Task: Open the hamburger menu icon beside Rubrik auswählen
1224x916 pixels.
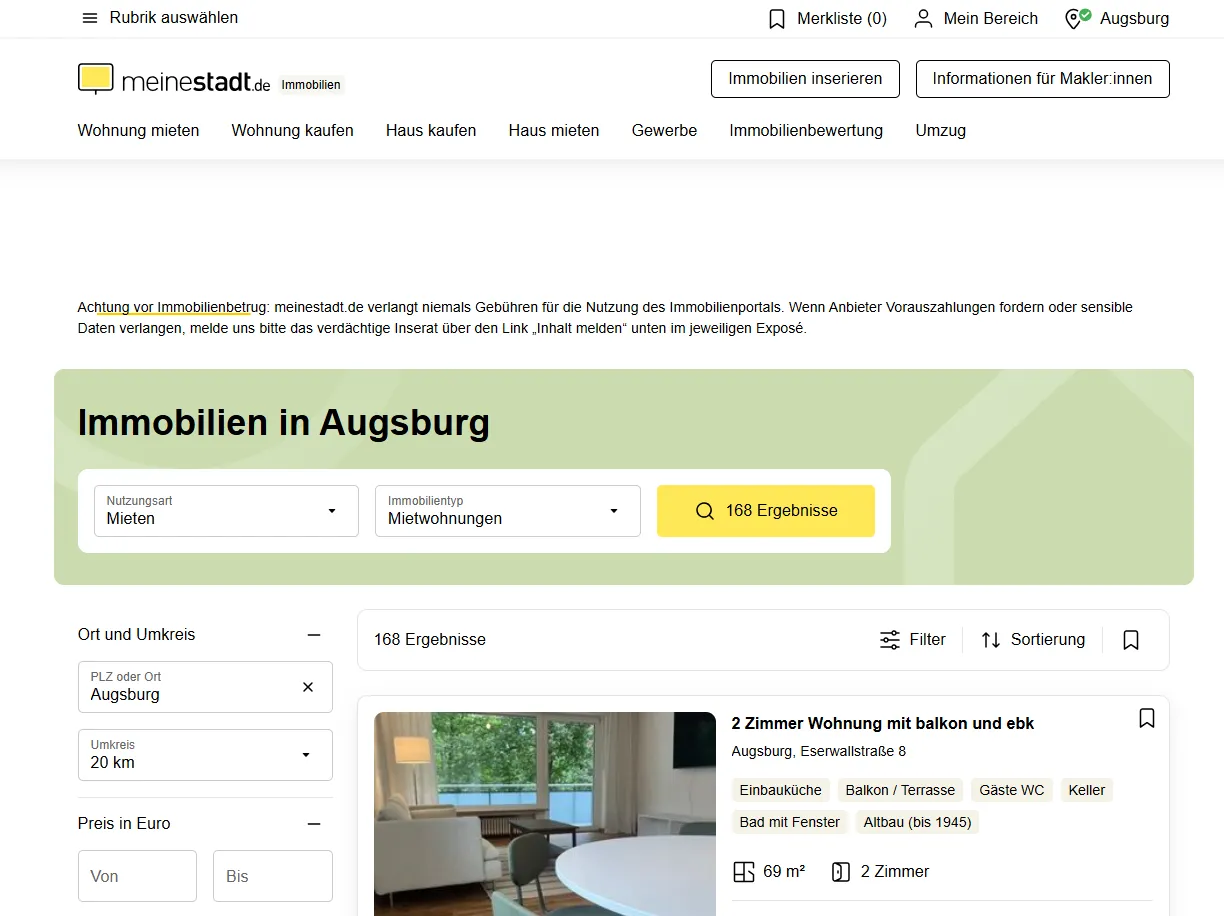Action: click(x=90, y=18)
